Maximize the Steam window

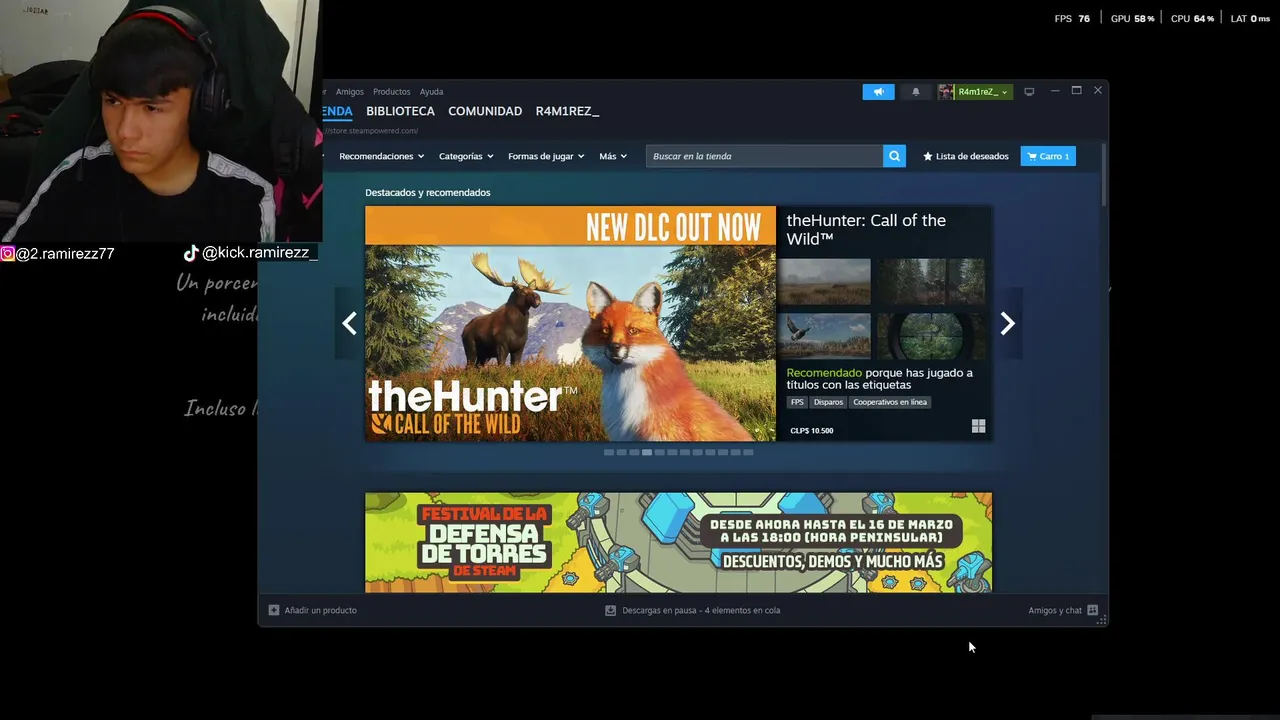(x=1076, y=91)
